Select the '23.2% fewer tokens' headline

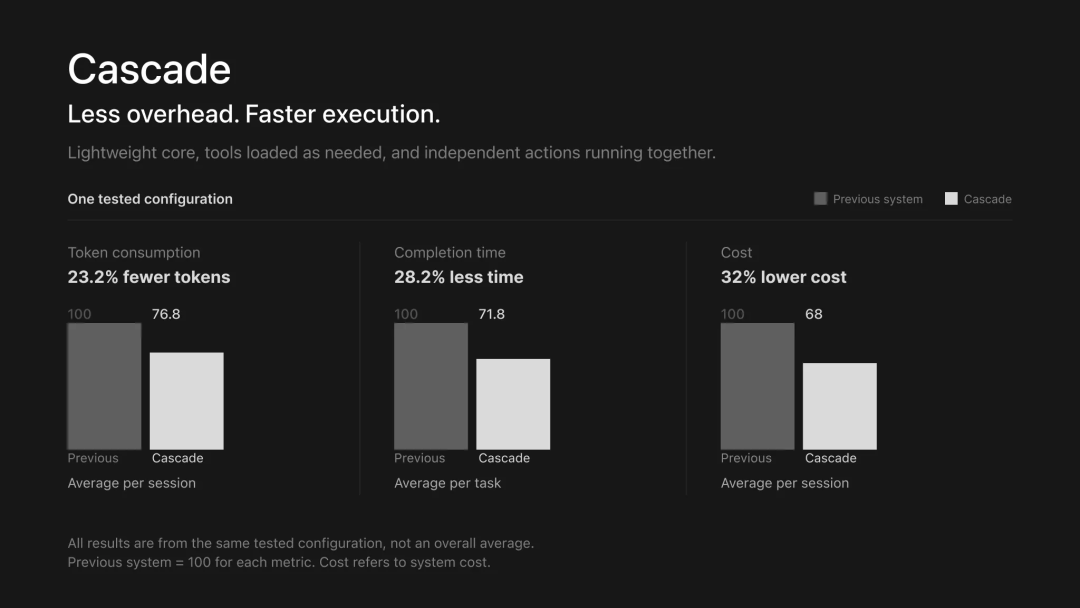coord(149,277)
